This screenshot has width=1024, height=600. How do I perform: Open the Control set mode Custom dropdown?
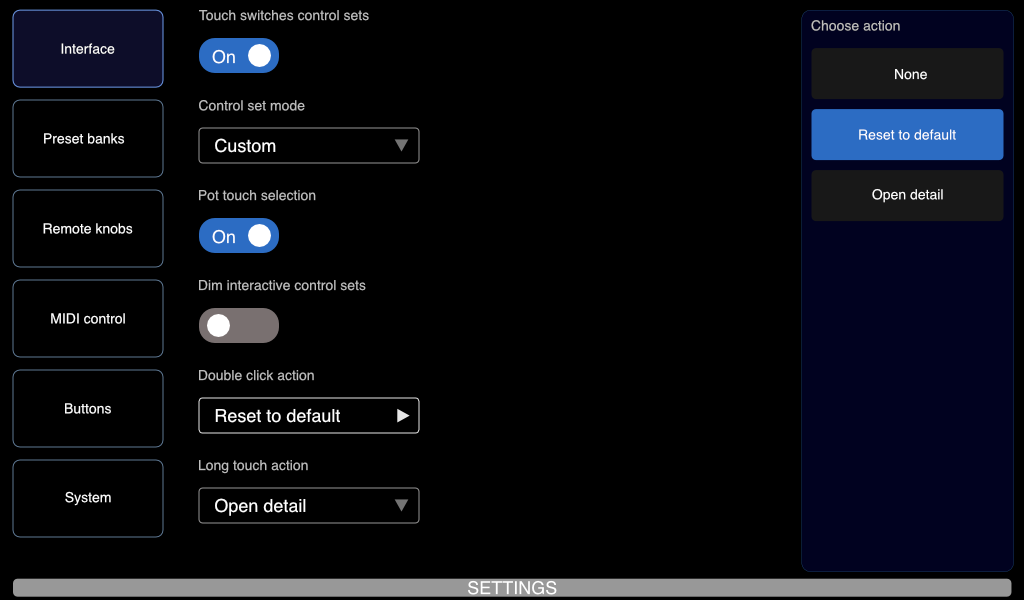coord(309,146)
